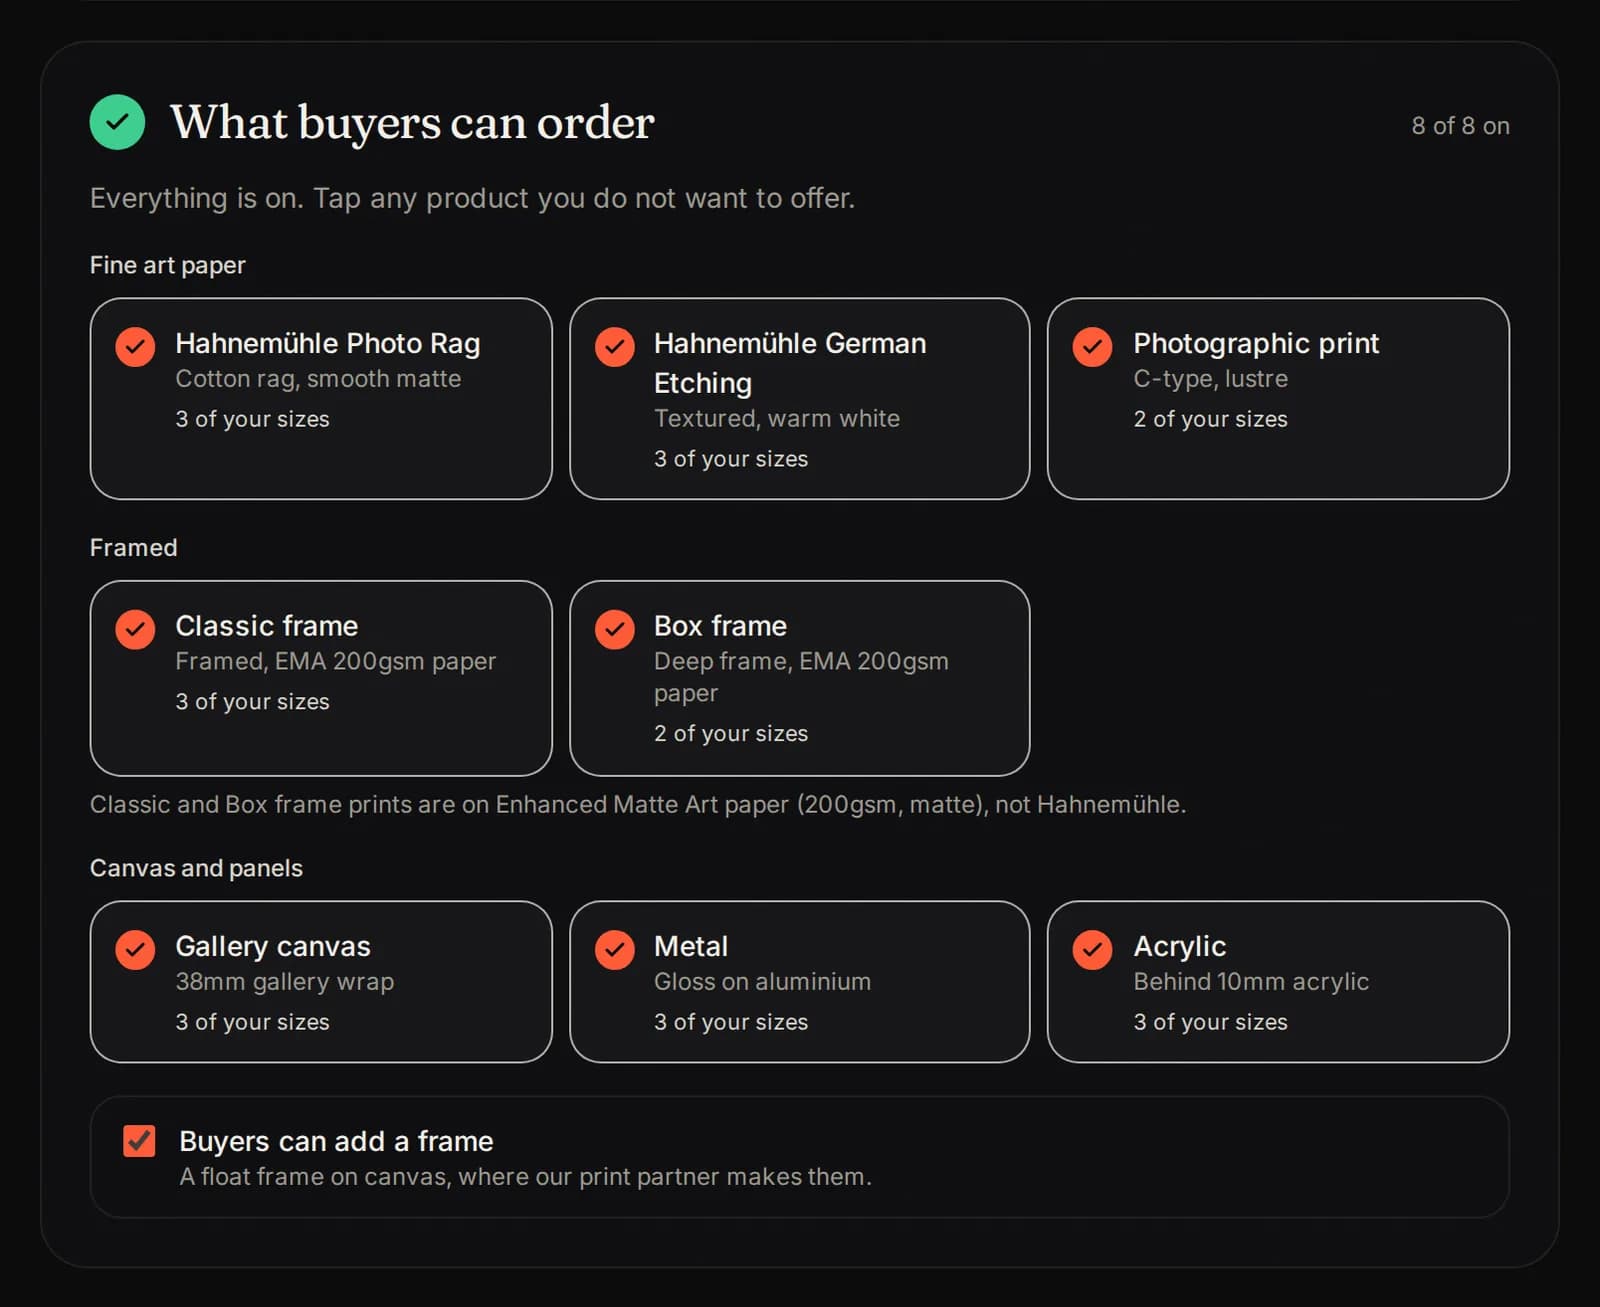This screenshot has height=1307, width=1600.
Task: Click the Metal title
Action: click(x=691, y=946)
